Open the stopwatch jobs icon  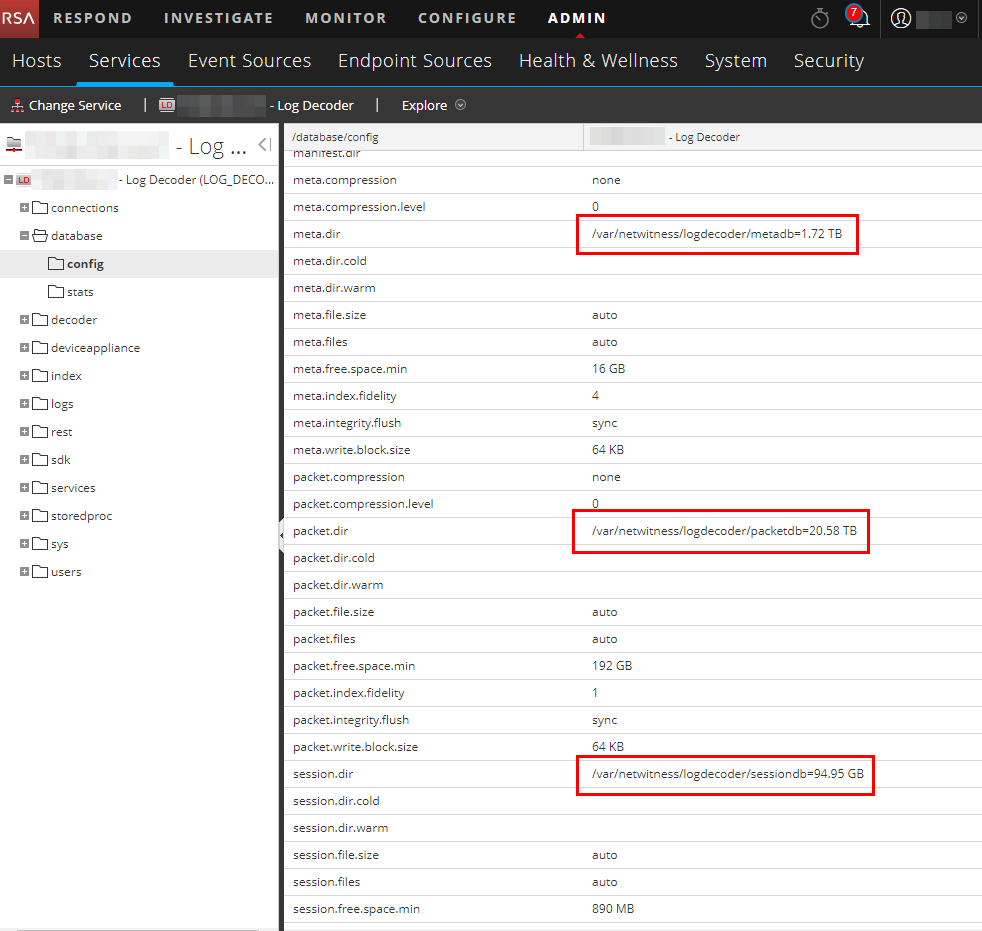tap(820, 18)
